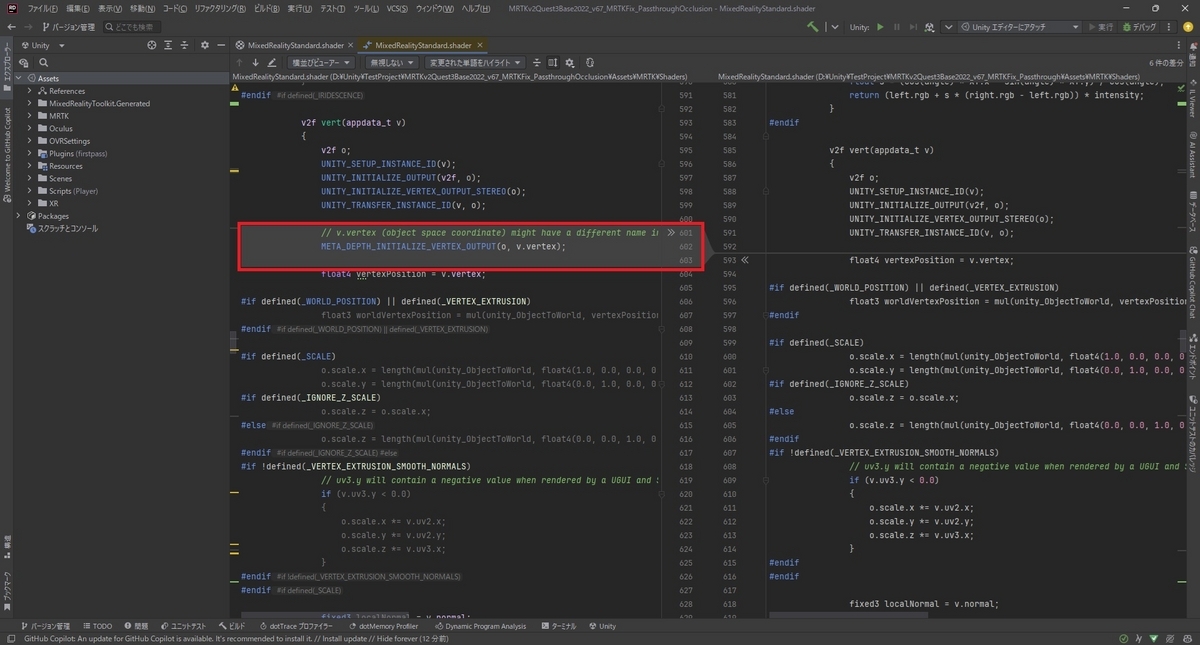The width and height of the screenshot is (1200, 645).
Task: Click the forward navigation arrow
Action: coord(27,27)
